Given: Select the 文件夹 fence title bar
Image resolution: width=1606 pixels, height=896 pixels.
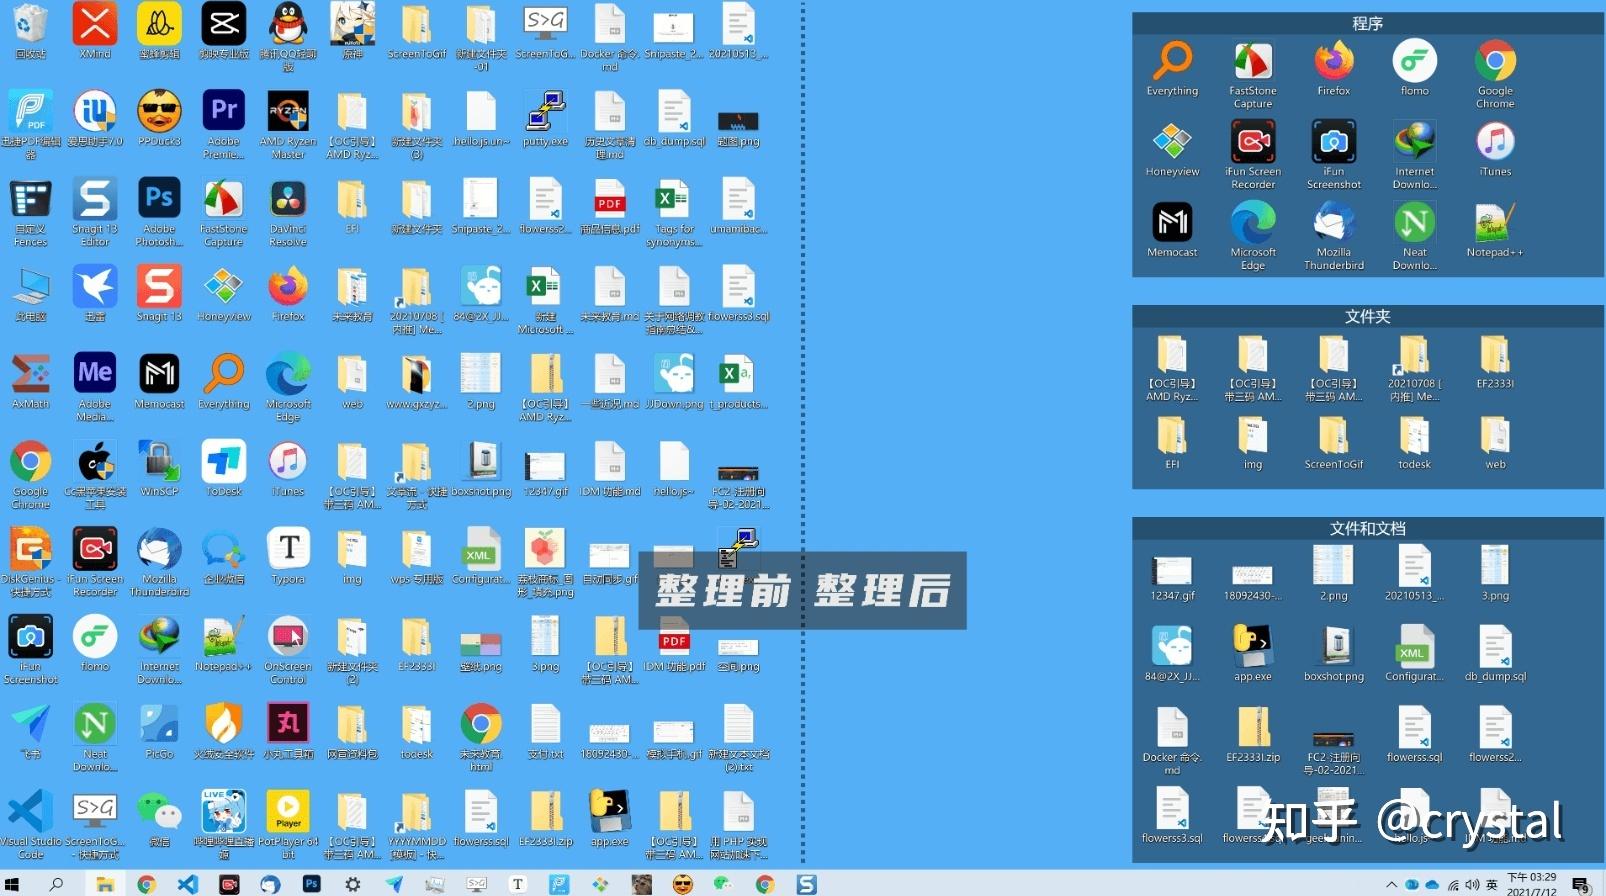Looking at the screenshot, I should [x=1367, y=316].
